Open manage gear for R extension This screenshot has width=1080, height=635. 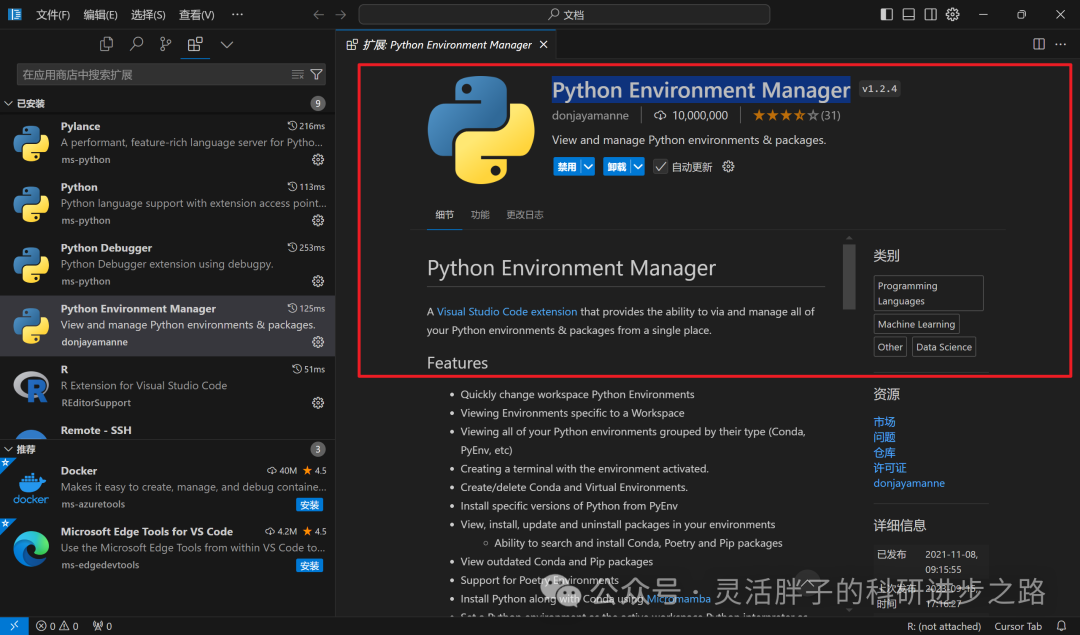click(x=318, y=403)
